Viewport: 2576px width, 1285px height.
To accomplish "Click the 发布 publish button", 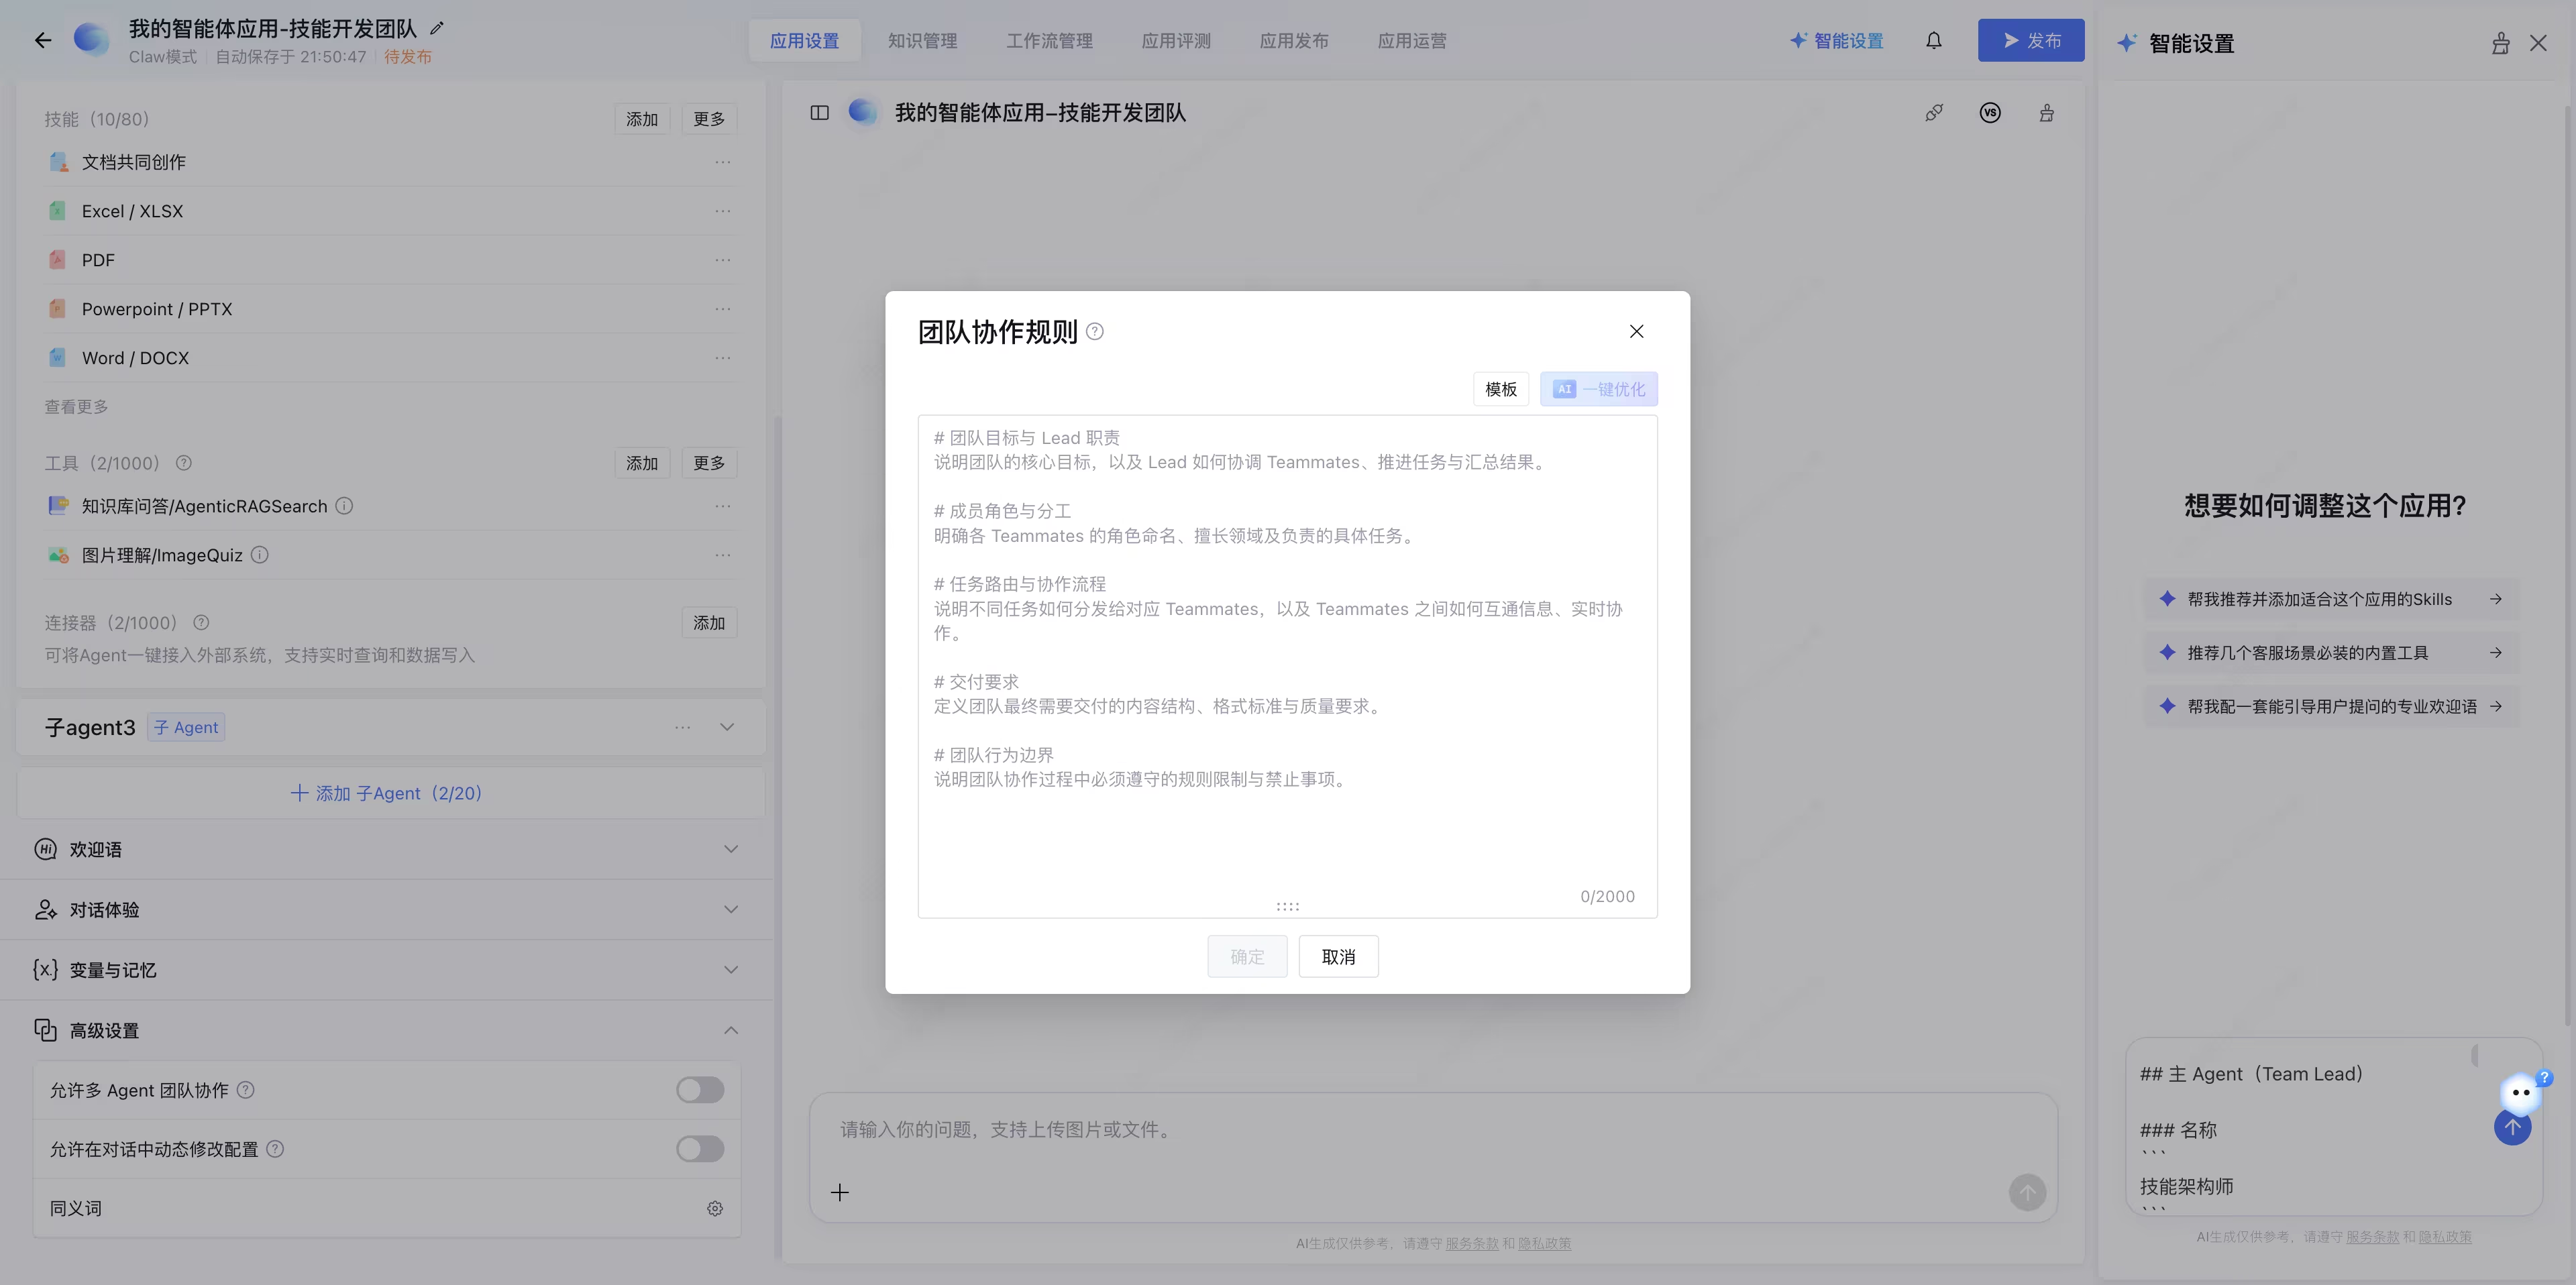I will coord(2031,41).
